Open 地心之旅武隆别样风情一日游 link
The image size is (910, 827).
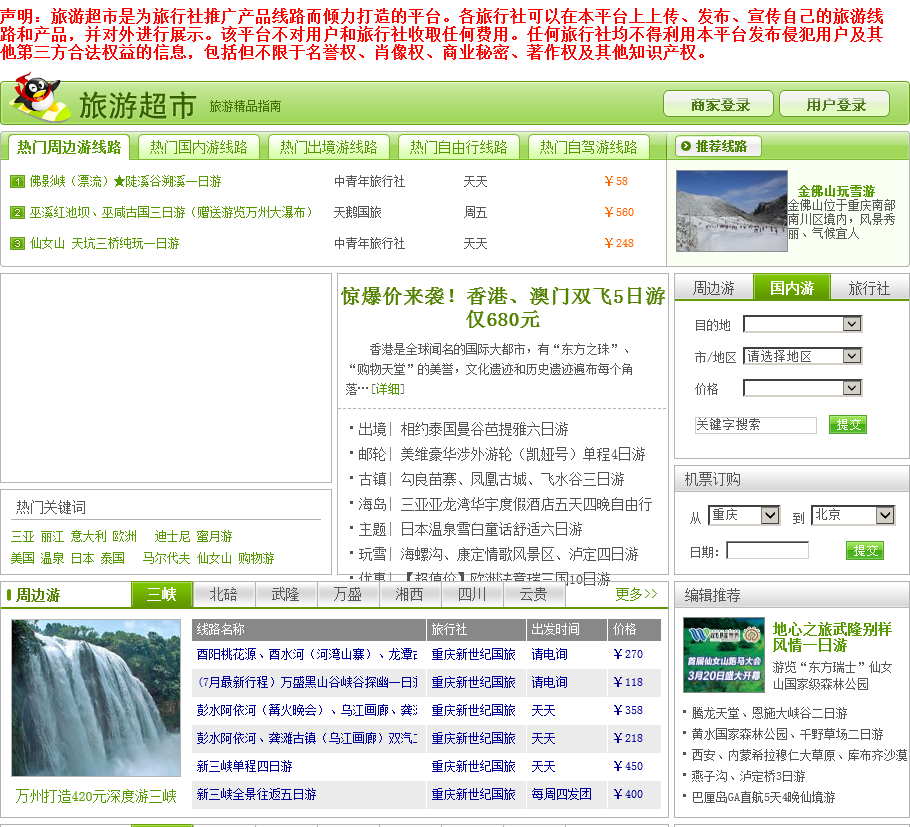click(832, 637)
